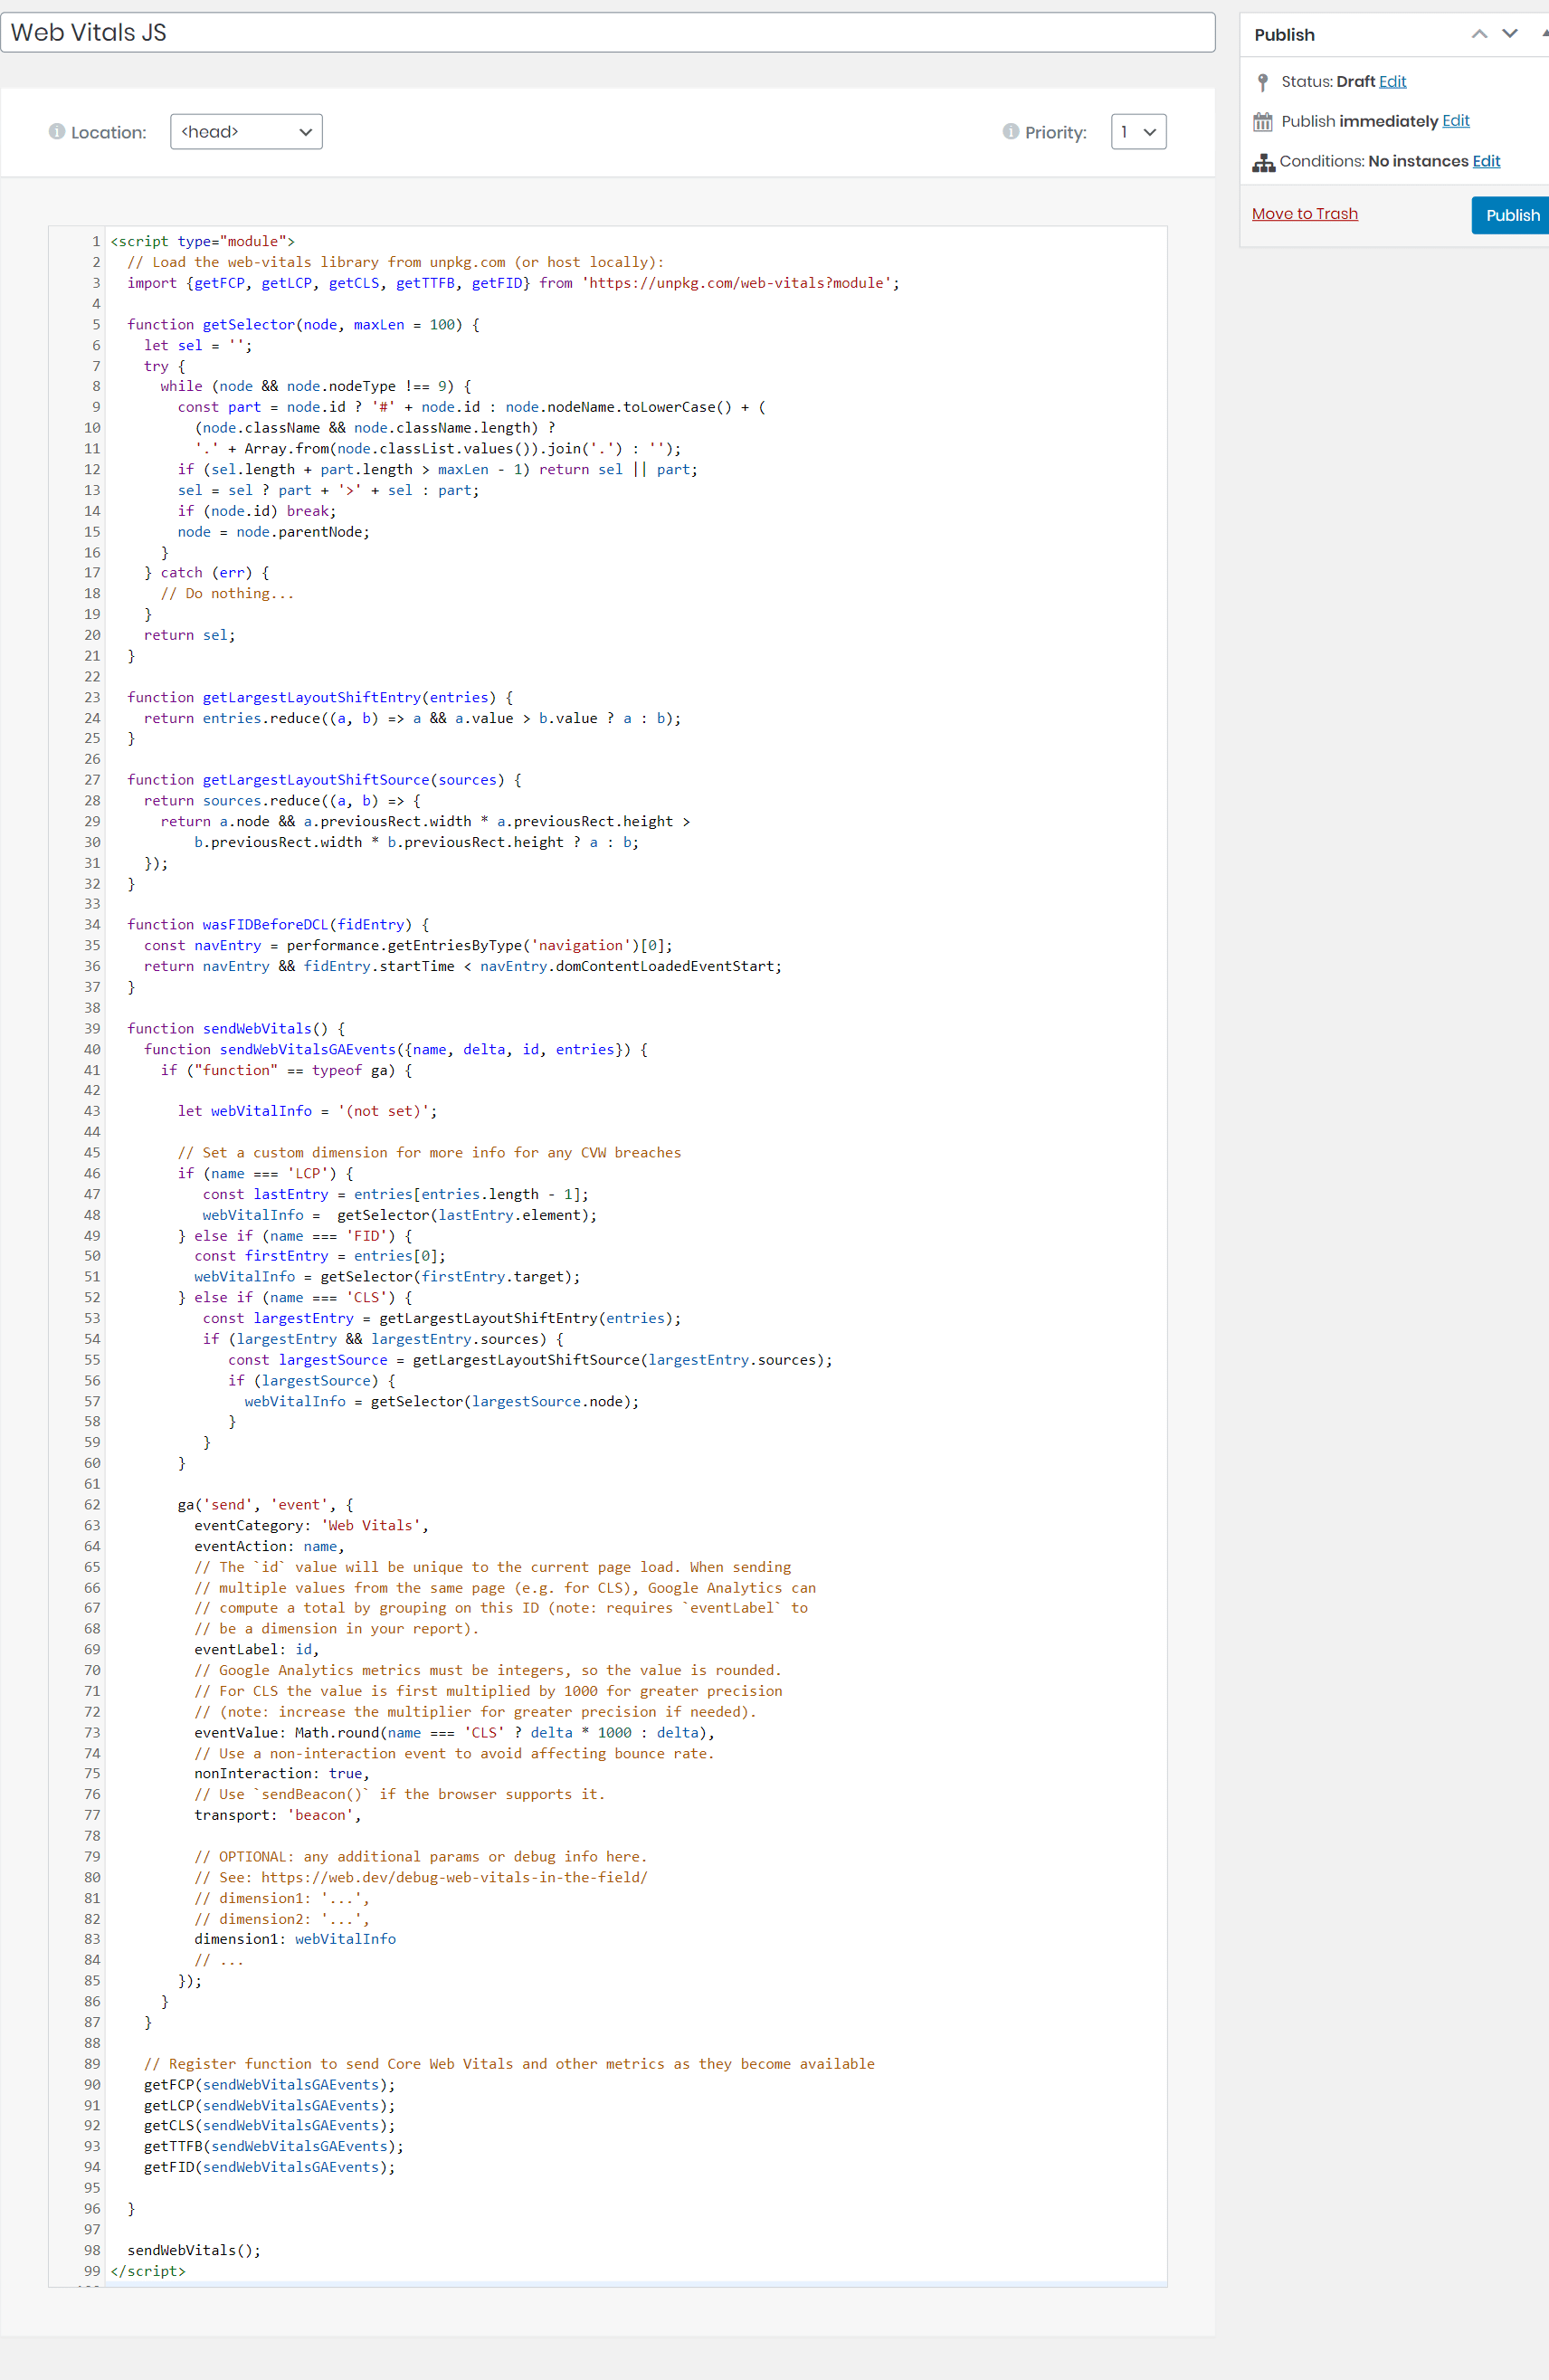The image size is (1549, 2380).
Task: Click "ga('send', 'event', {" line
Action: coord(265,1505)
